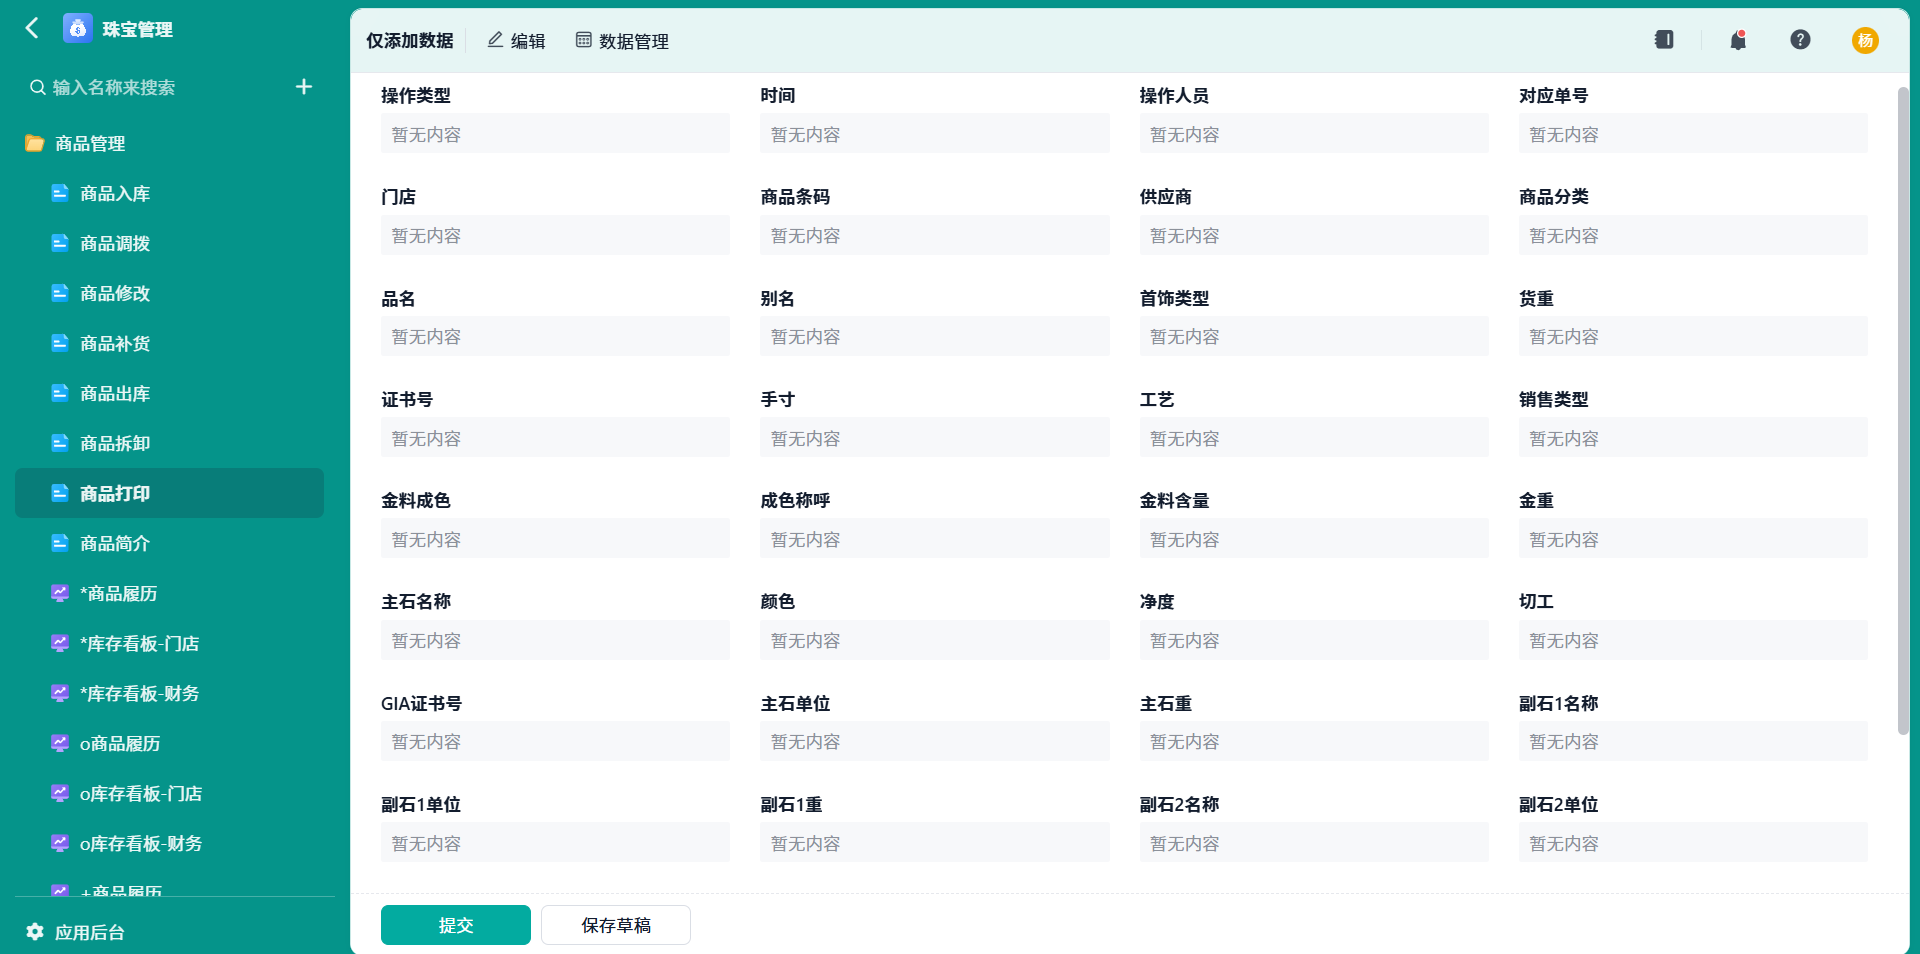The height and width of the screenshot is (954, 1920).
Task: Click the dashboard icon beside *库存看板-财务
Action: click(60, 693)
